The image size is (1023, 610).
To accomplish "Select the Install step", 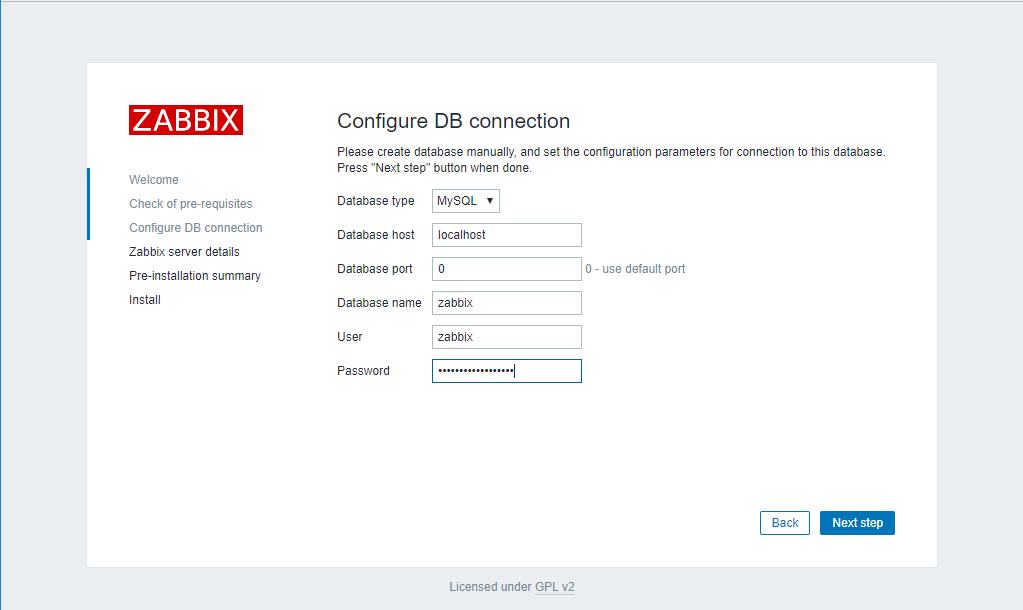I will point(145,300).
